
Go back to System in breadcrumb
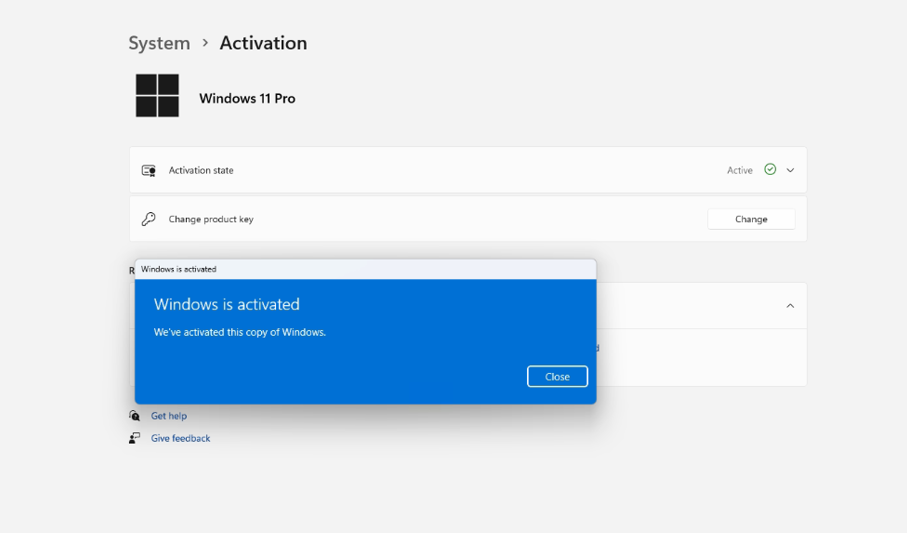[159, 43]
